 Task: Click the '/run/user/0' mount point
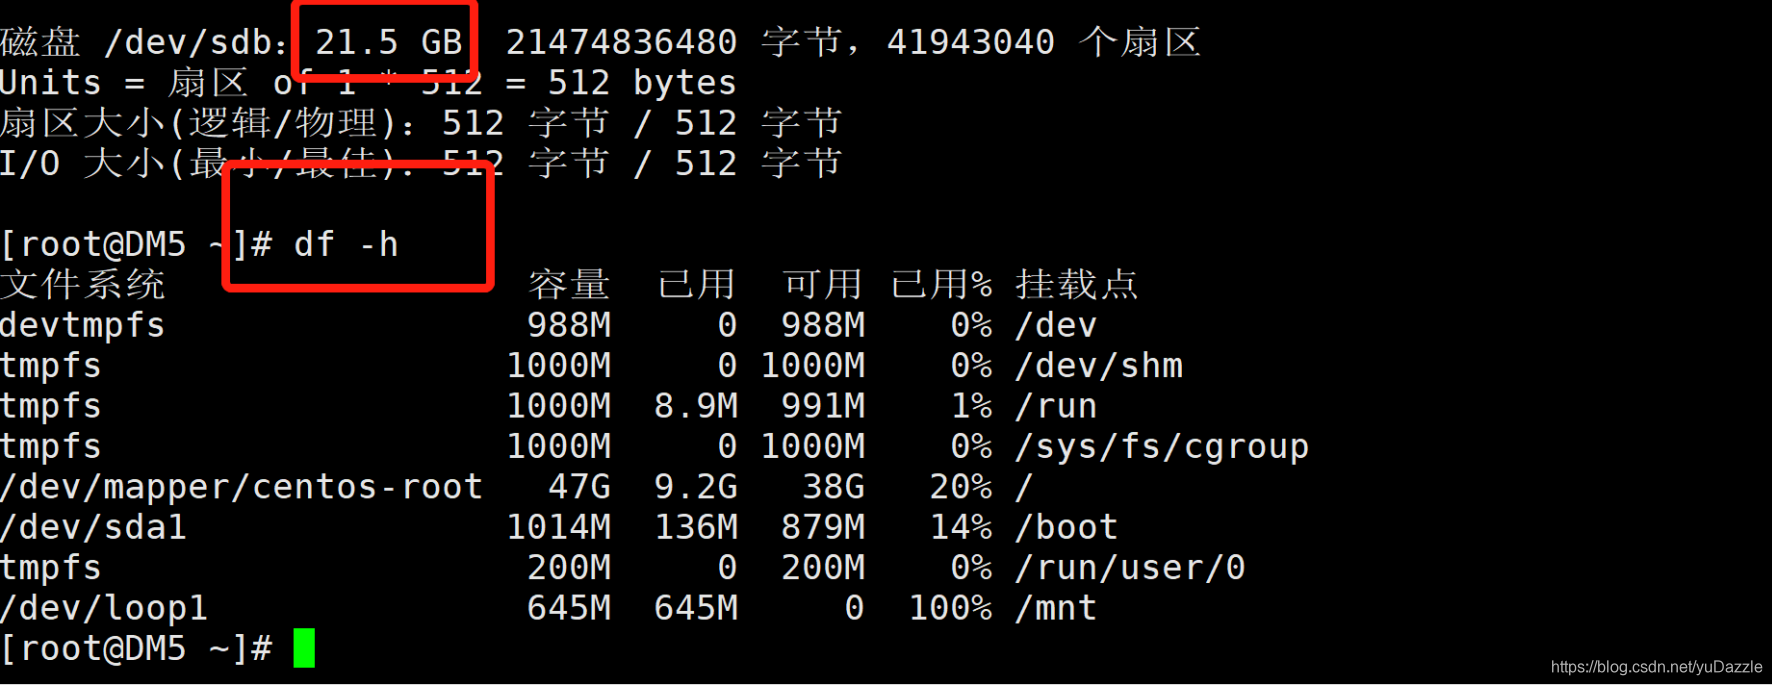pyautogui.click(x=1130, y=568)
